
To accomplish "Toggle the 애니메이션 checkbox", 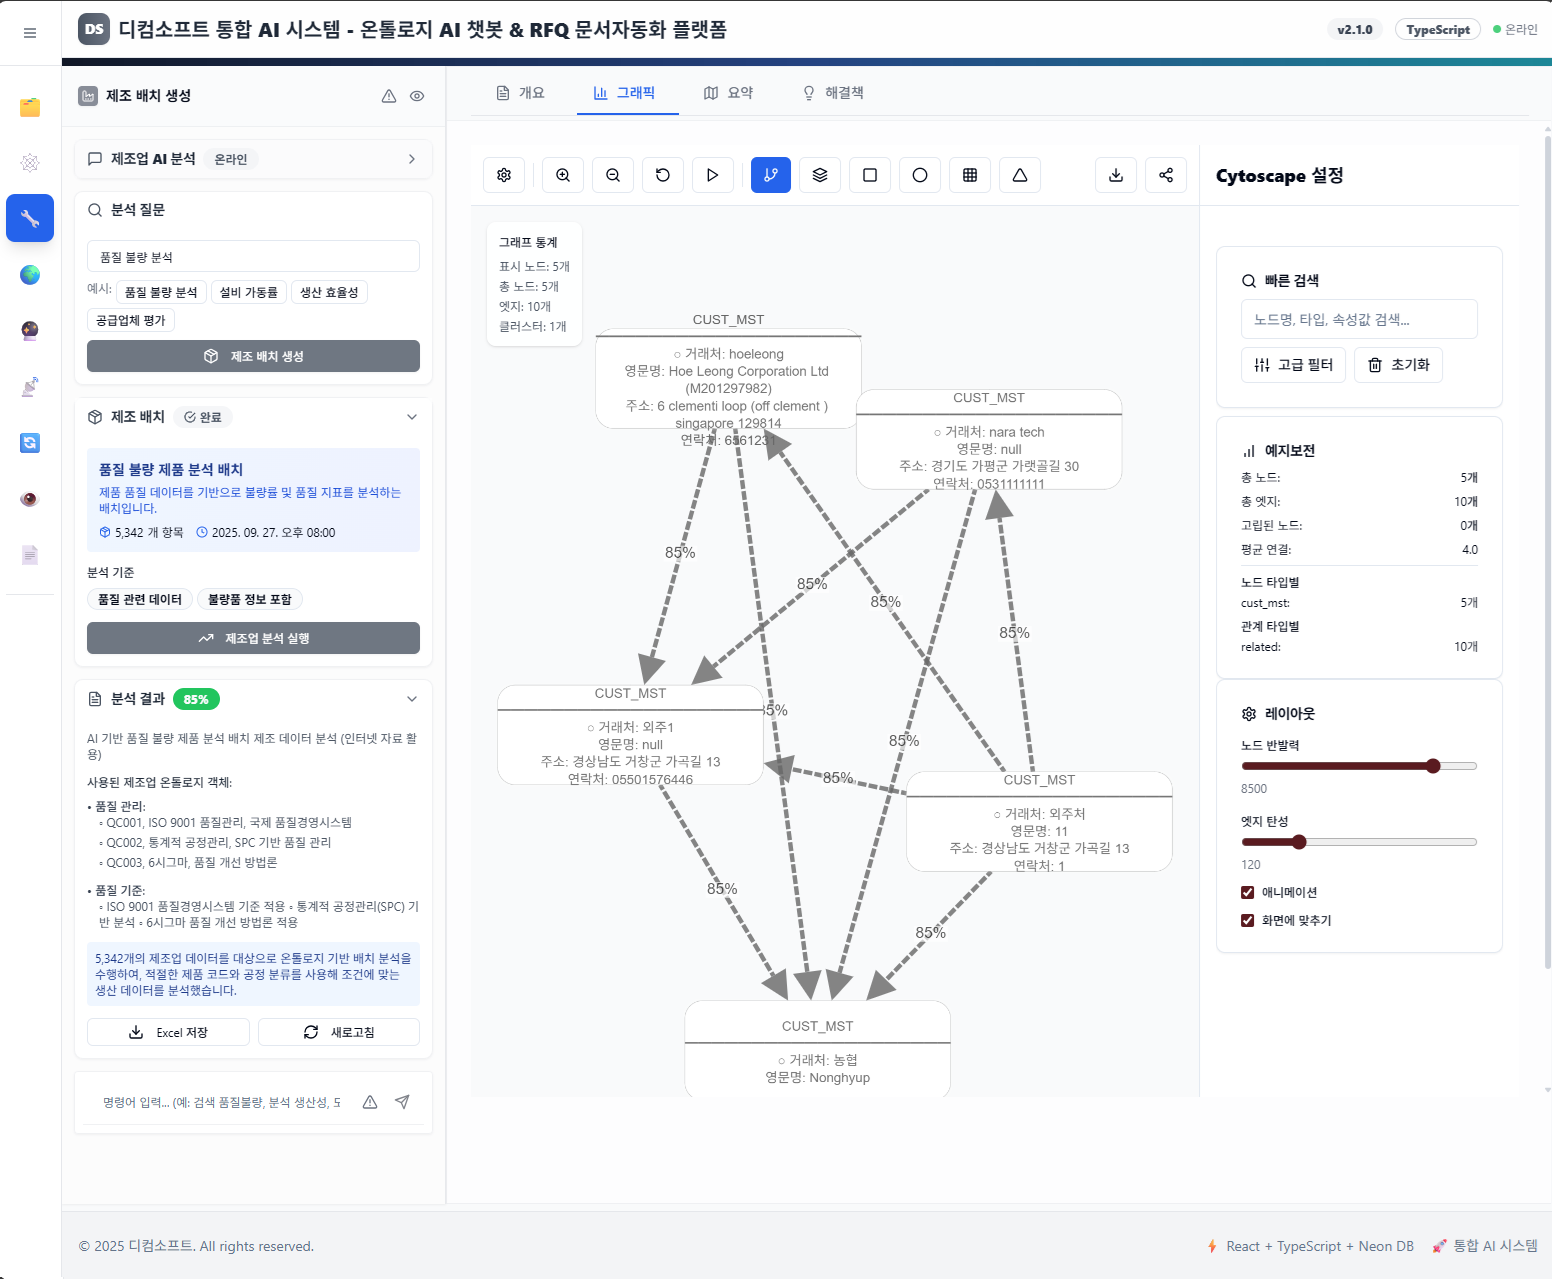I will 1248,892.
